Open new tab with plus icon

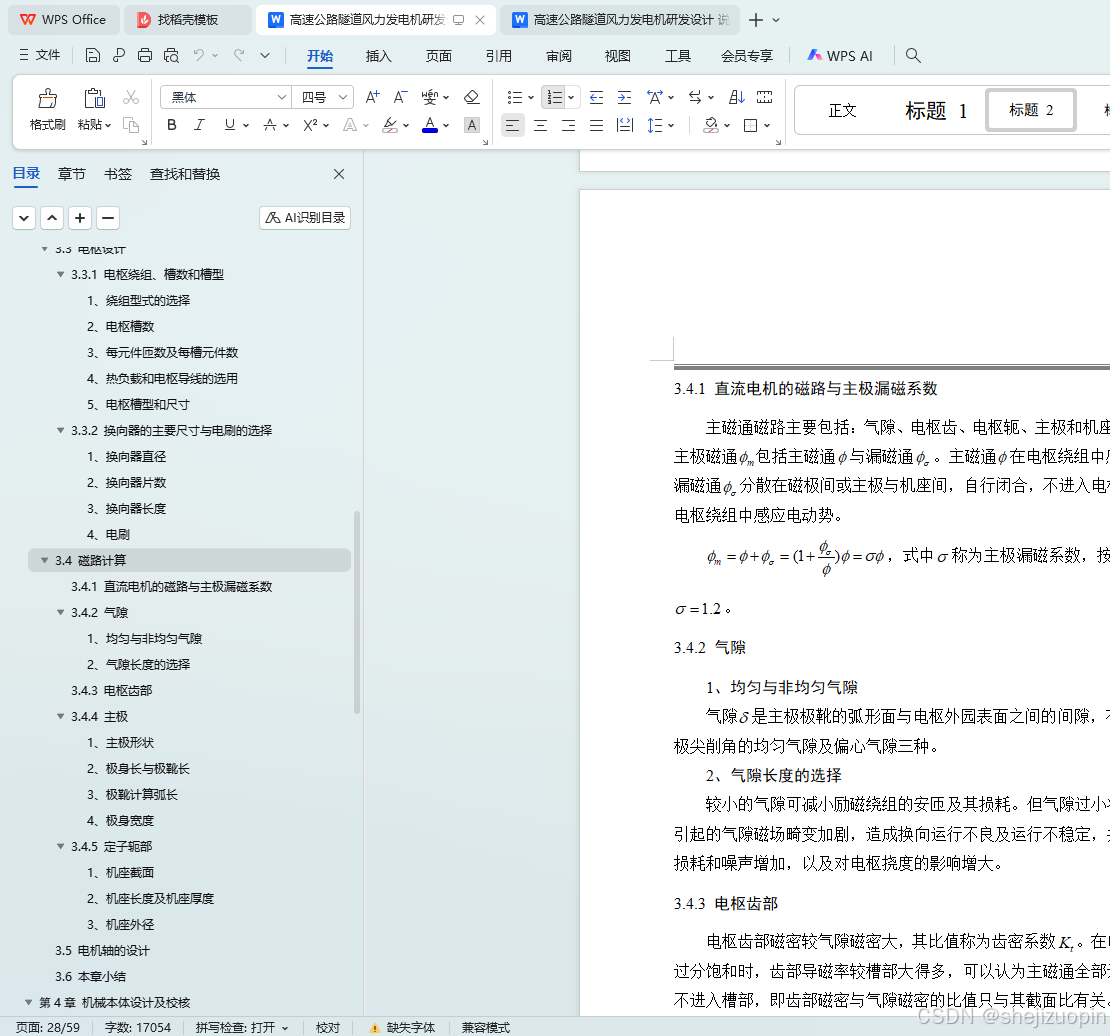[x=756, y=20]
